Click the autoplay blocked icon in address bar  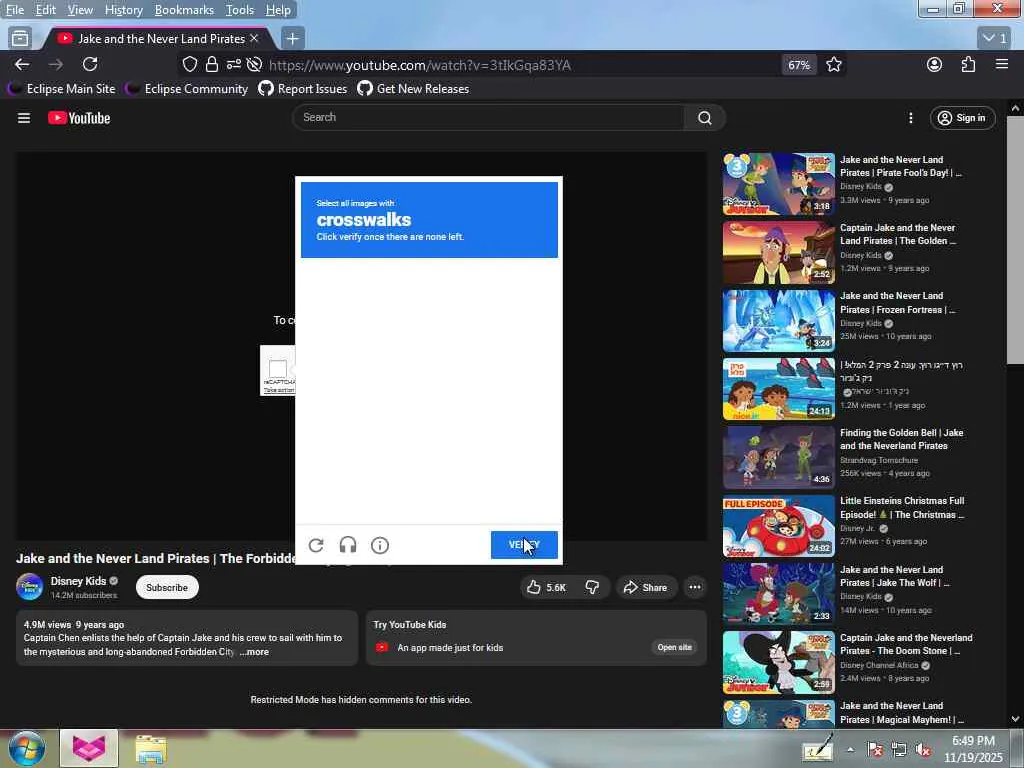tap(255, 64)
